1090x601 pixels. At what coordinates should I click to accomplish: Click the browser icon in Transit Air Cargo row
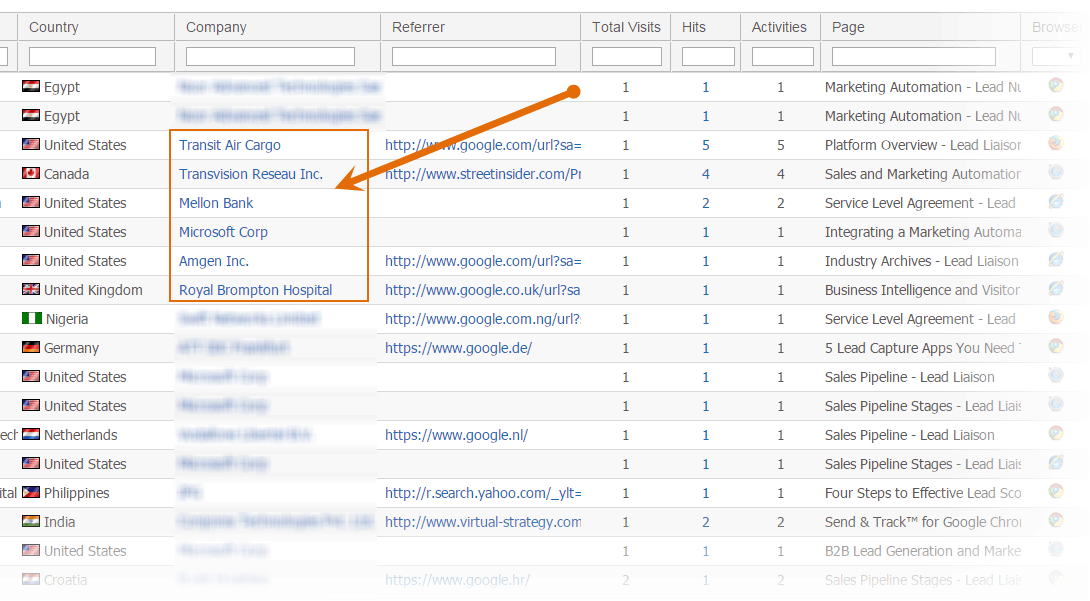[x=1056, y=143]
